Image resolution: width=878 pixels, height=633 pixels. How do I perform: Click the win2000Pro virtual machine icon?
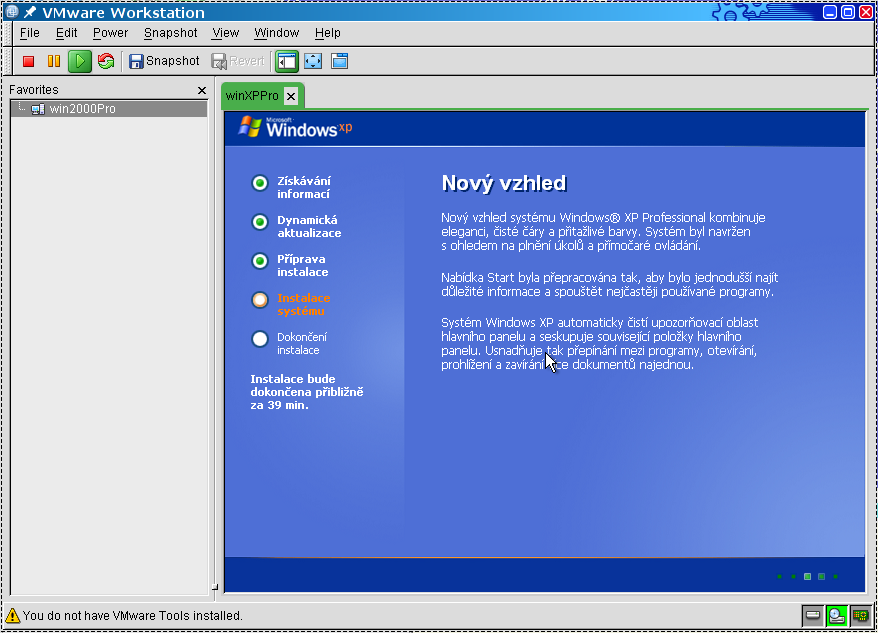(x=38, y=109)
